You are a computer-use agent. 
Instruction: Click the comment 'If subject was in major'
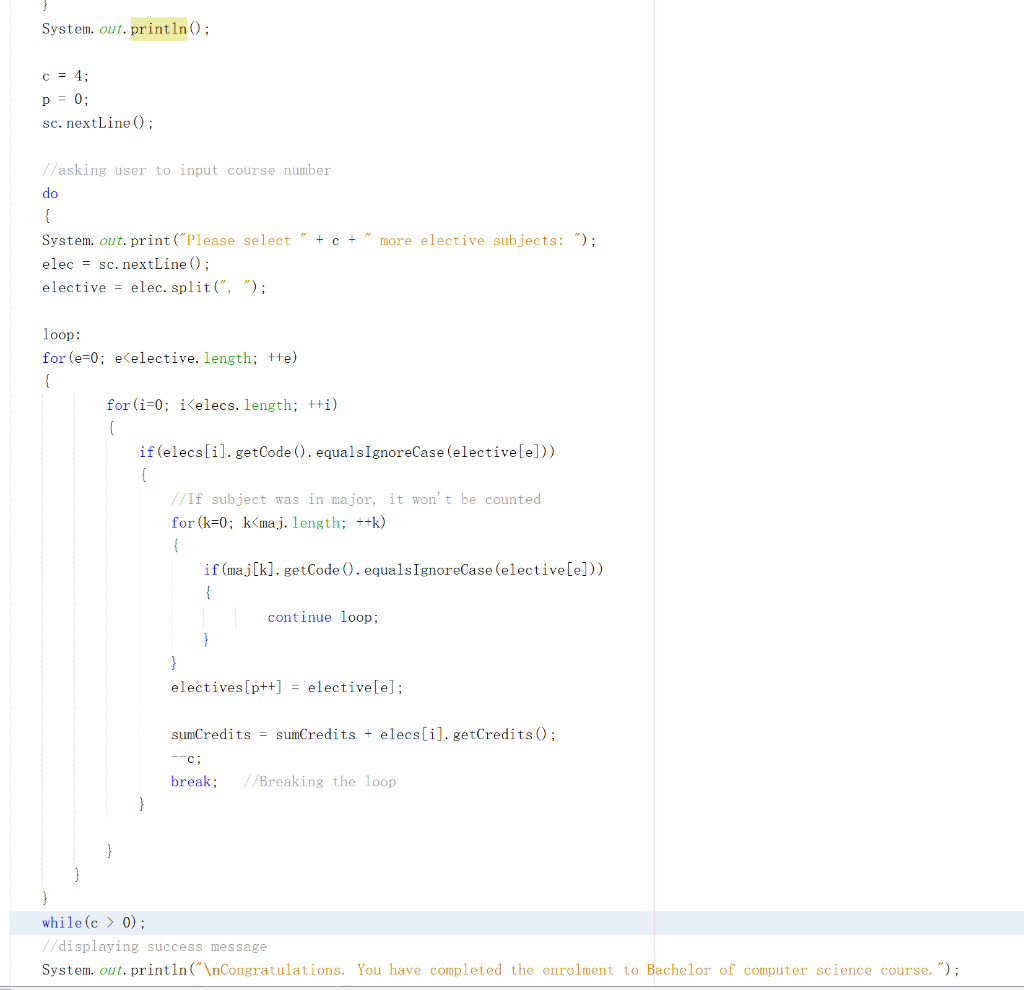click(x=356, y=499)
